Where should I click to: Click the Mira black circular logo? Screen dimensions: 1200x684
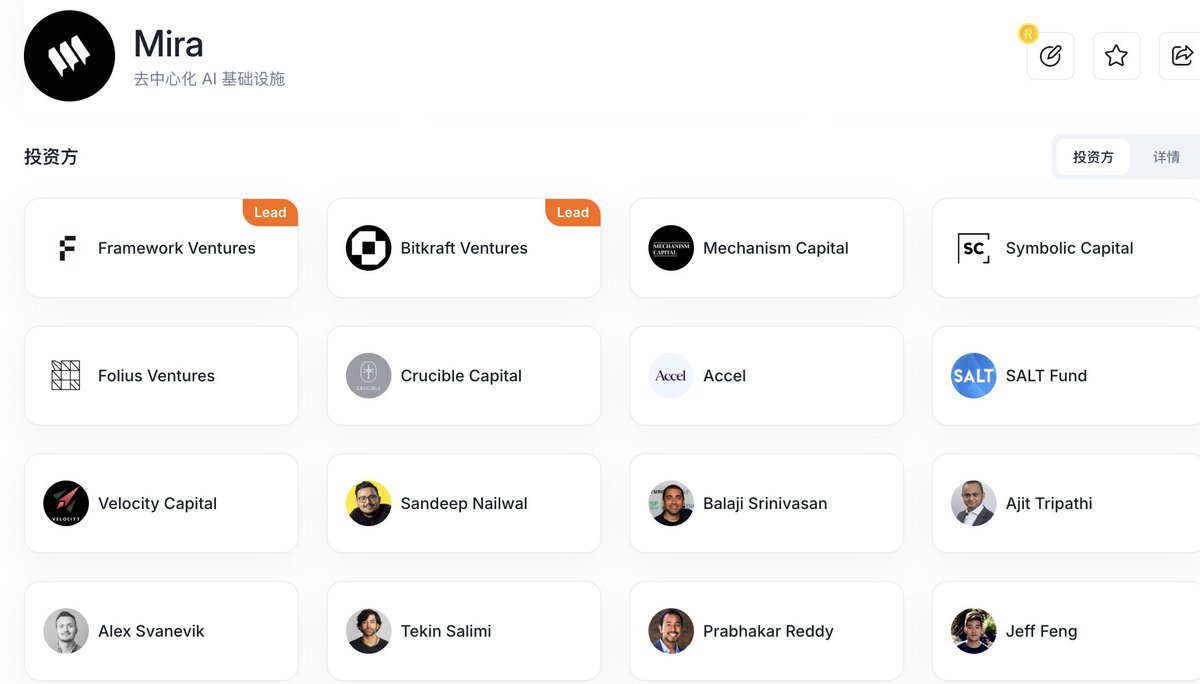point(70,56)
